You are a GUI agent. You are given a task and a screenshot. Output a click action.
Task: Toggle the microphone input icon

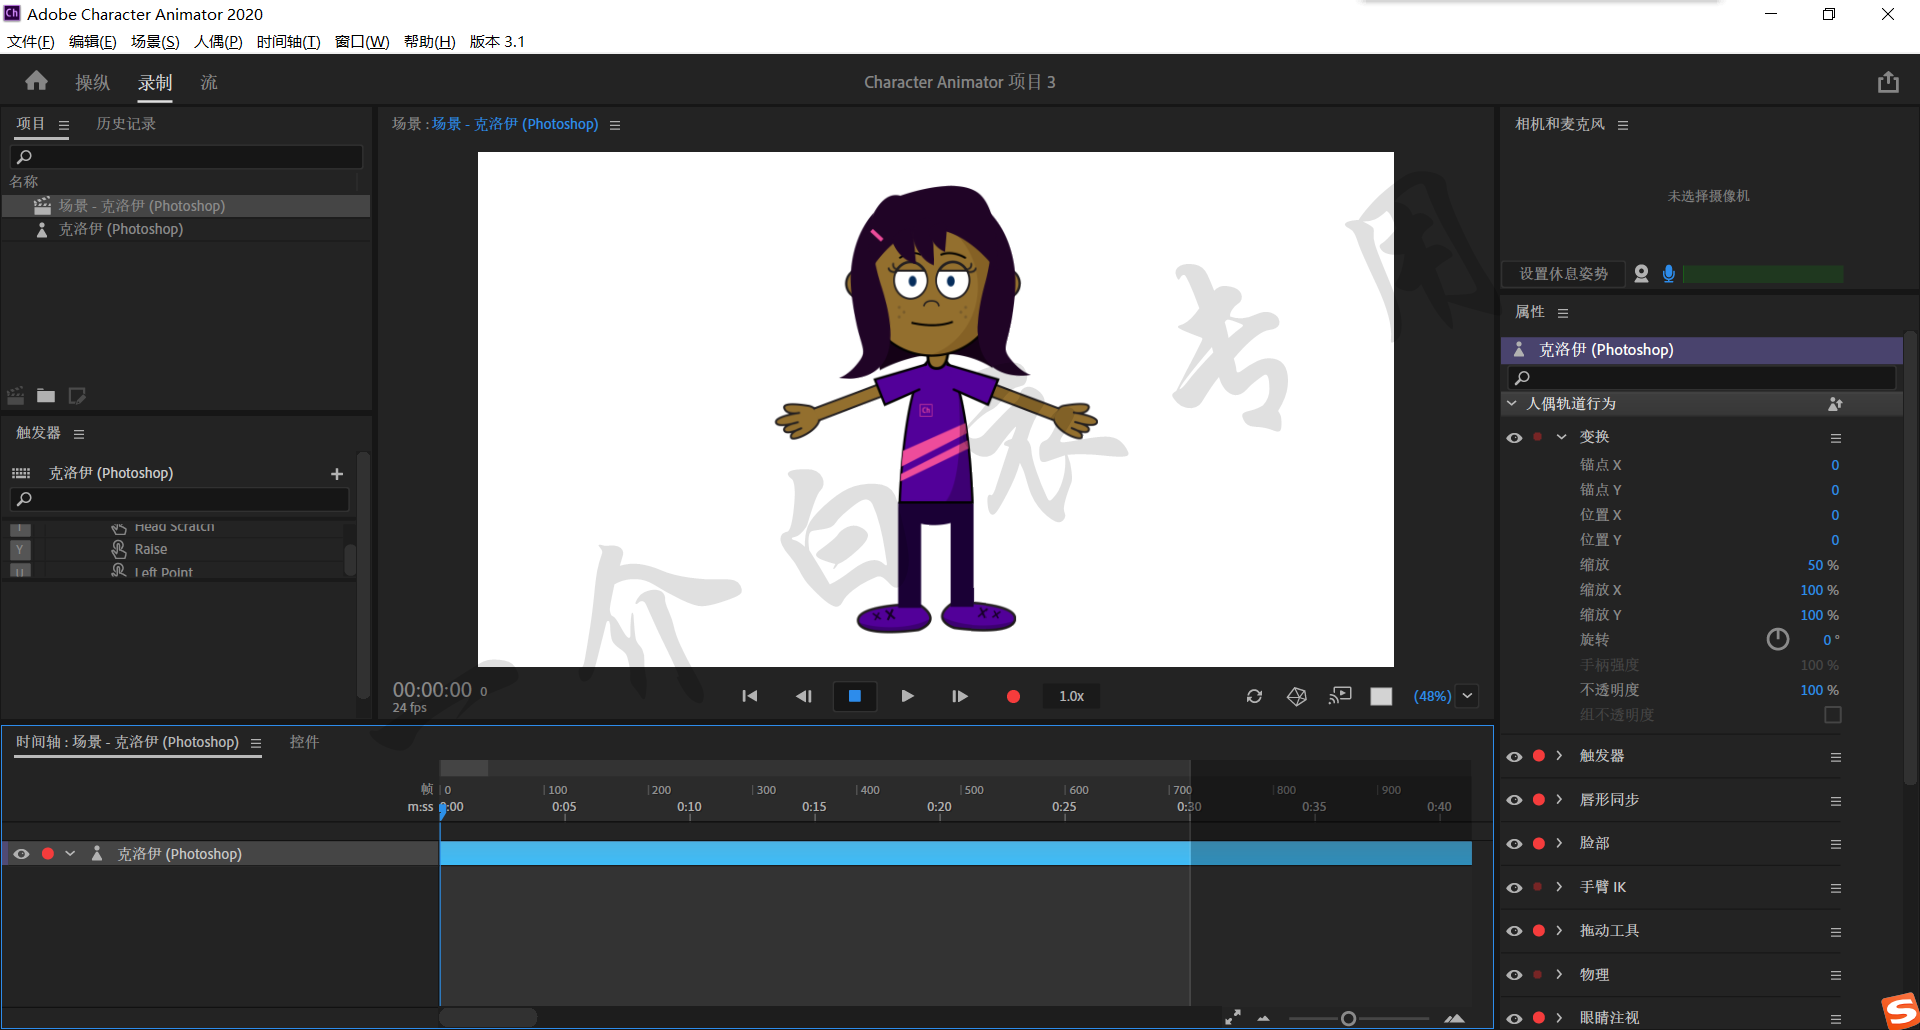tap(1668, 274)
